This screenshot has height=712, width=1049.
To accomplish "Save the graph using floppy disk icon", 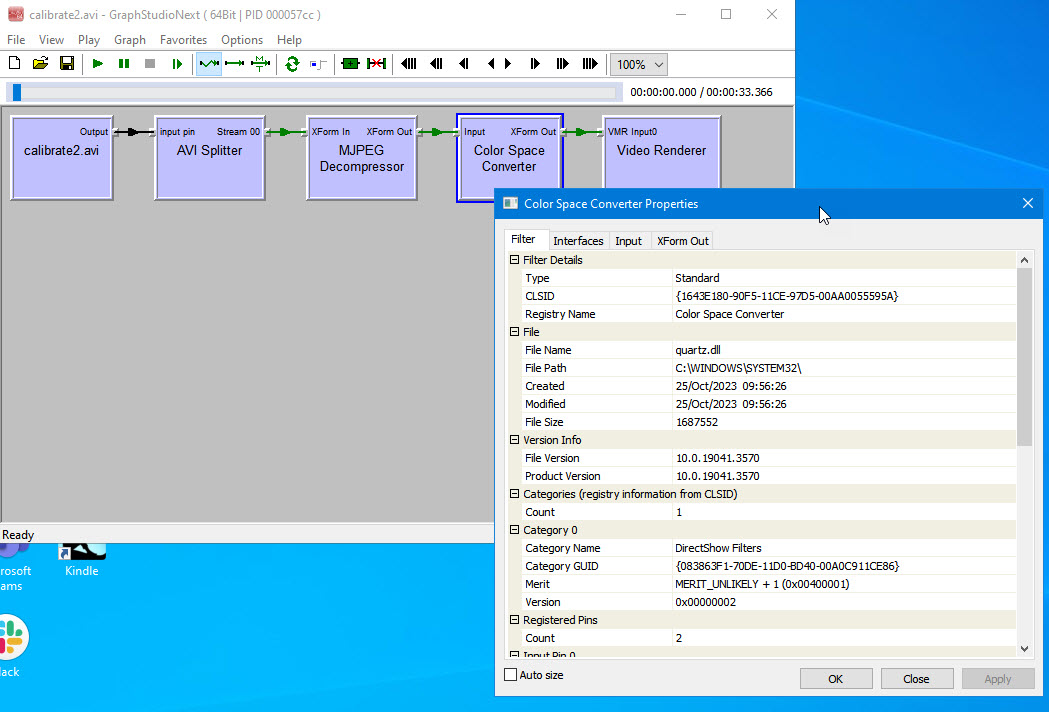I will point(67,64).
